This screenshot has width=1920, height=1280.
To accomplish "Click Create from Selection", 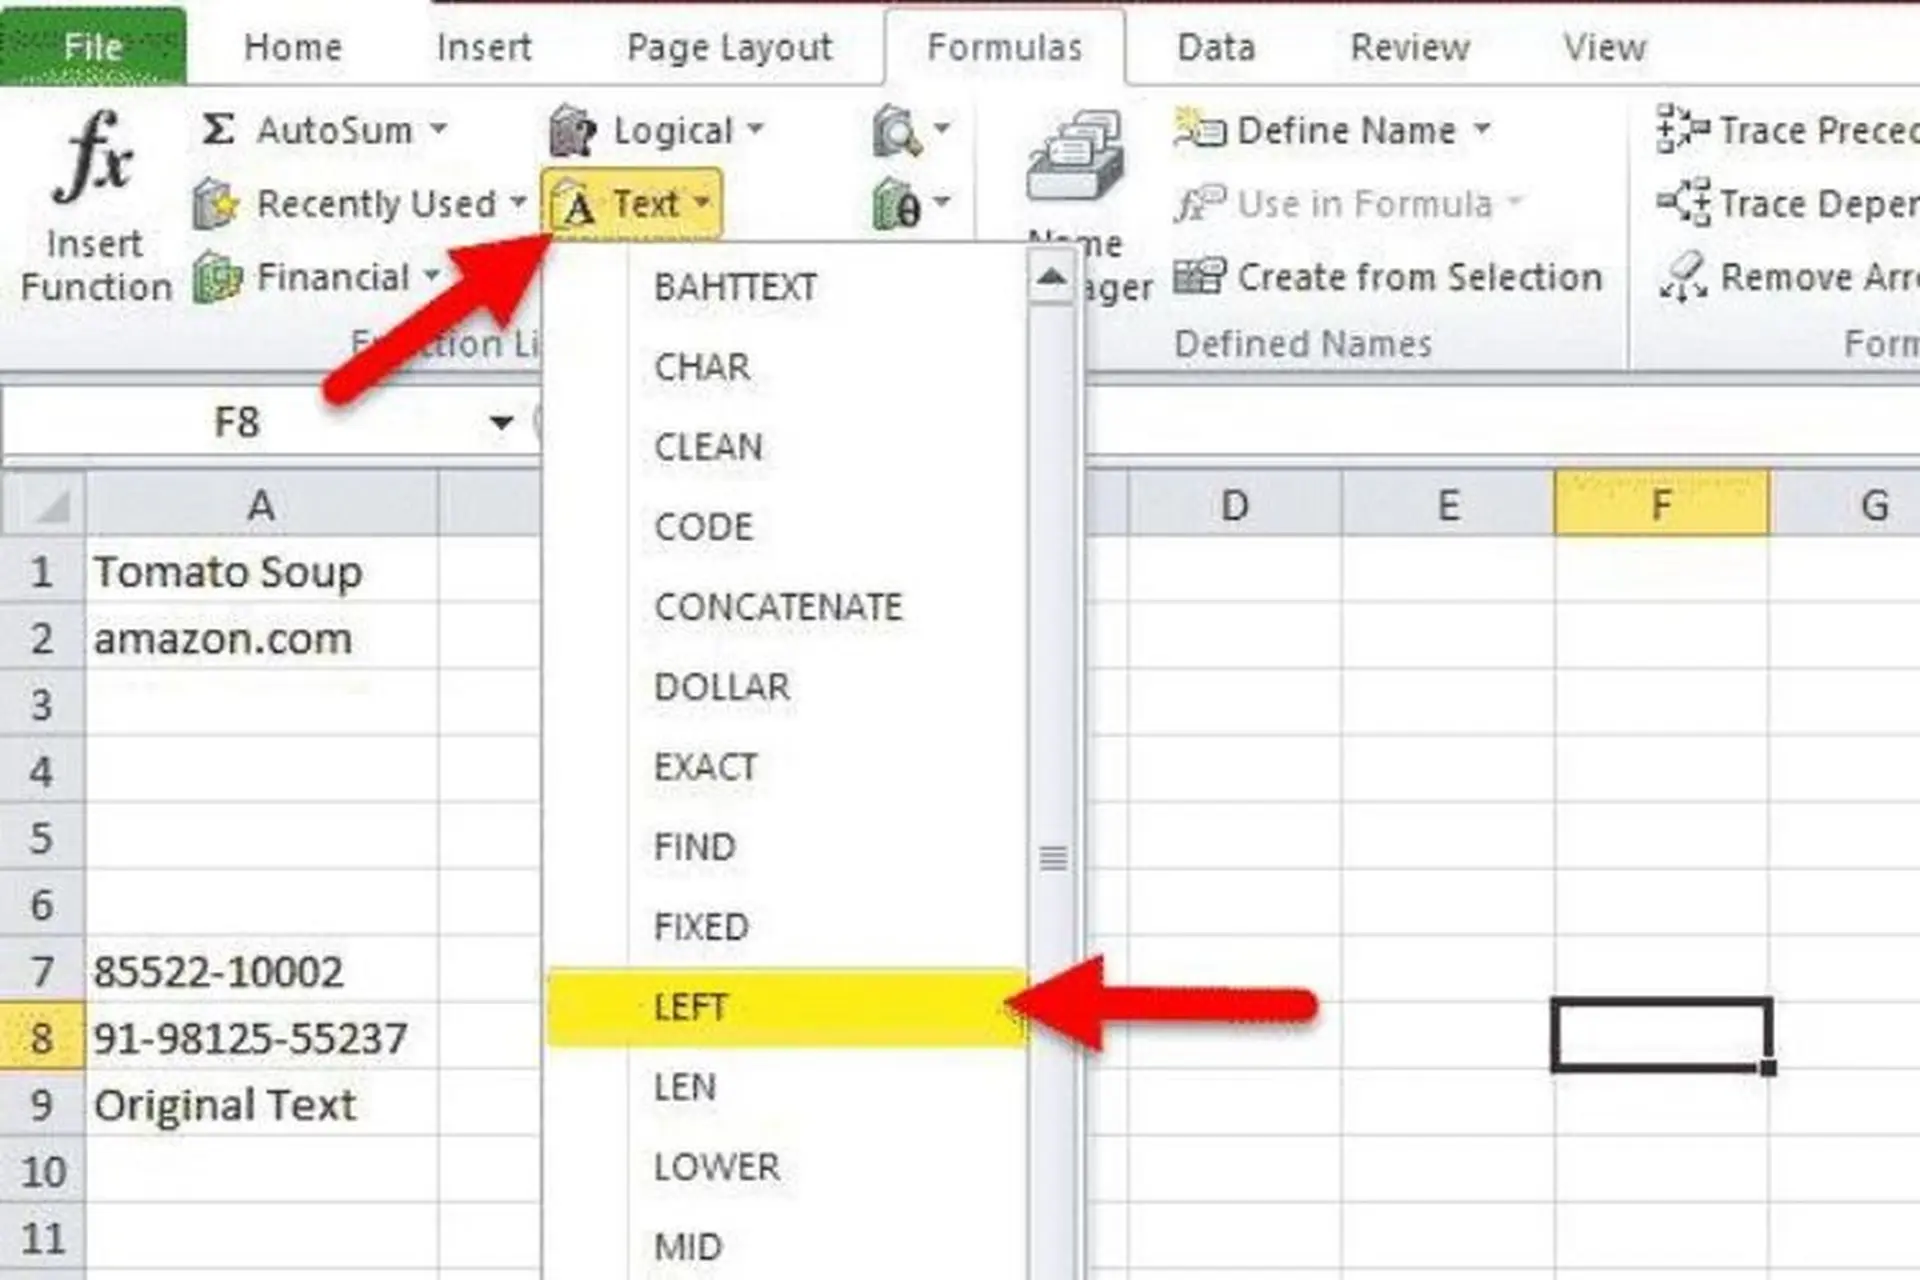I will coord(1395,277).
